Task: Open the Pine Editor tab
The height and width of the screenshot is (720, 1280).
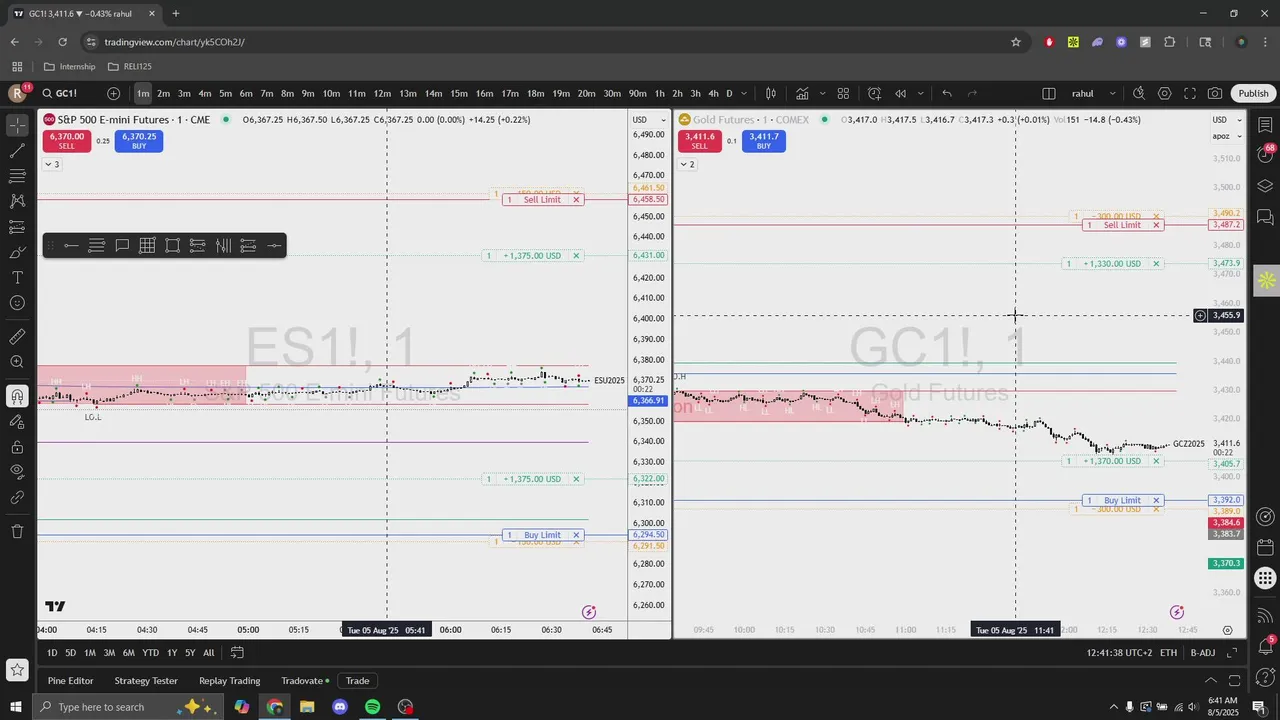Action: tap(71, 681)
